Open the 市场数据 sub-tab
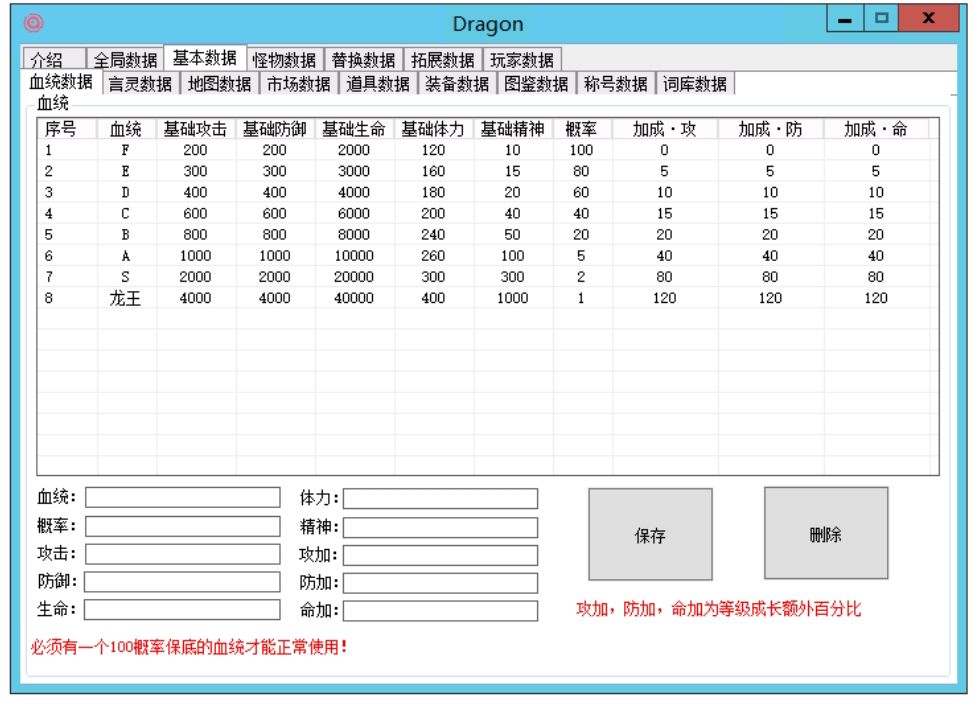 298,84
